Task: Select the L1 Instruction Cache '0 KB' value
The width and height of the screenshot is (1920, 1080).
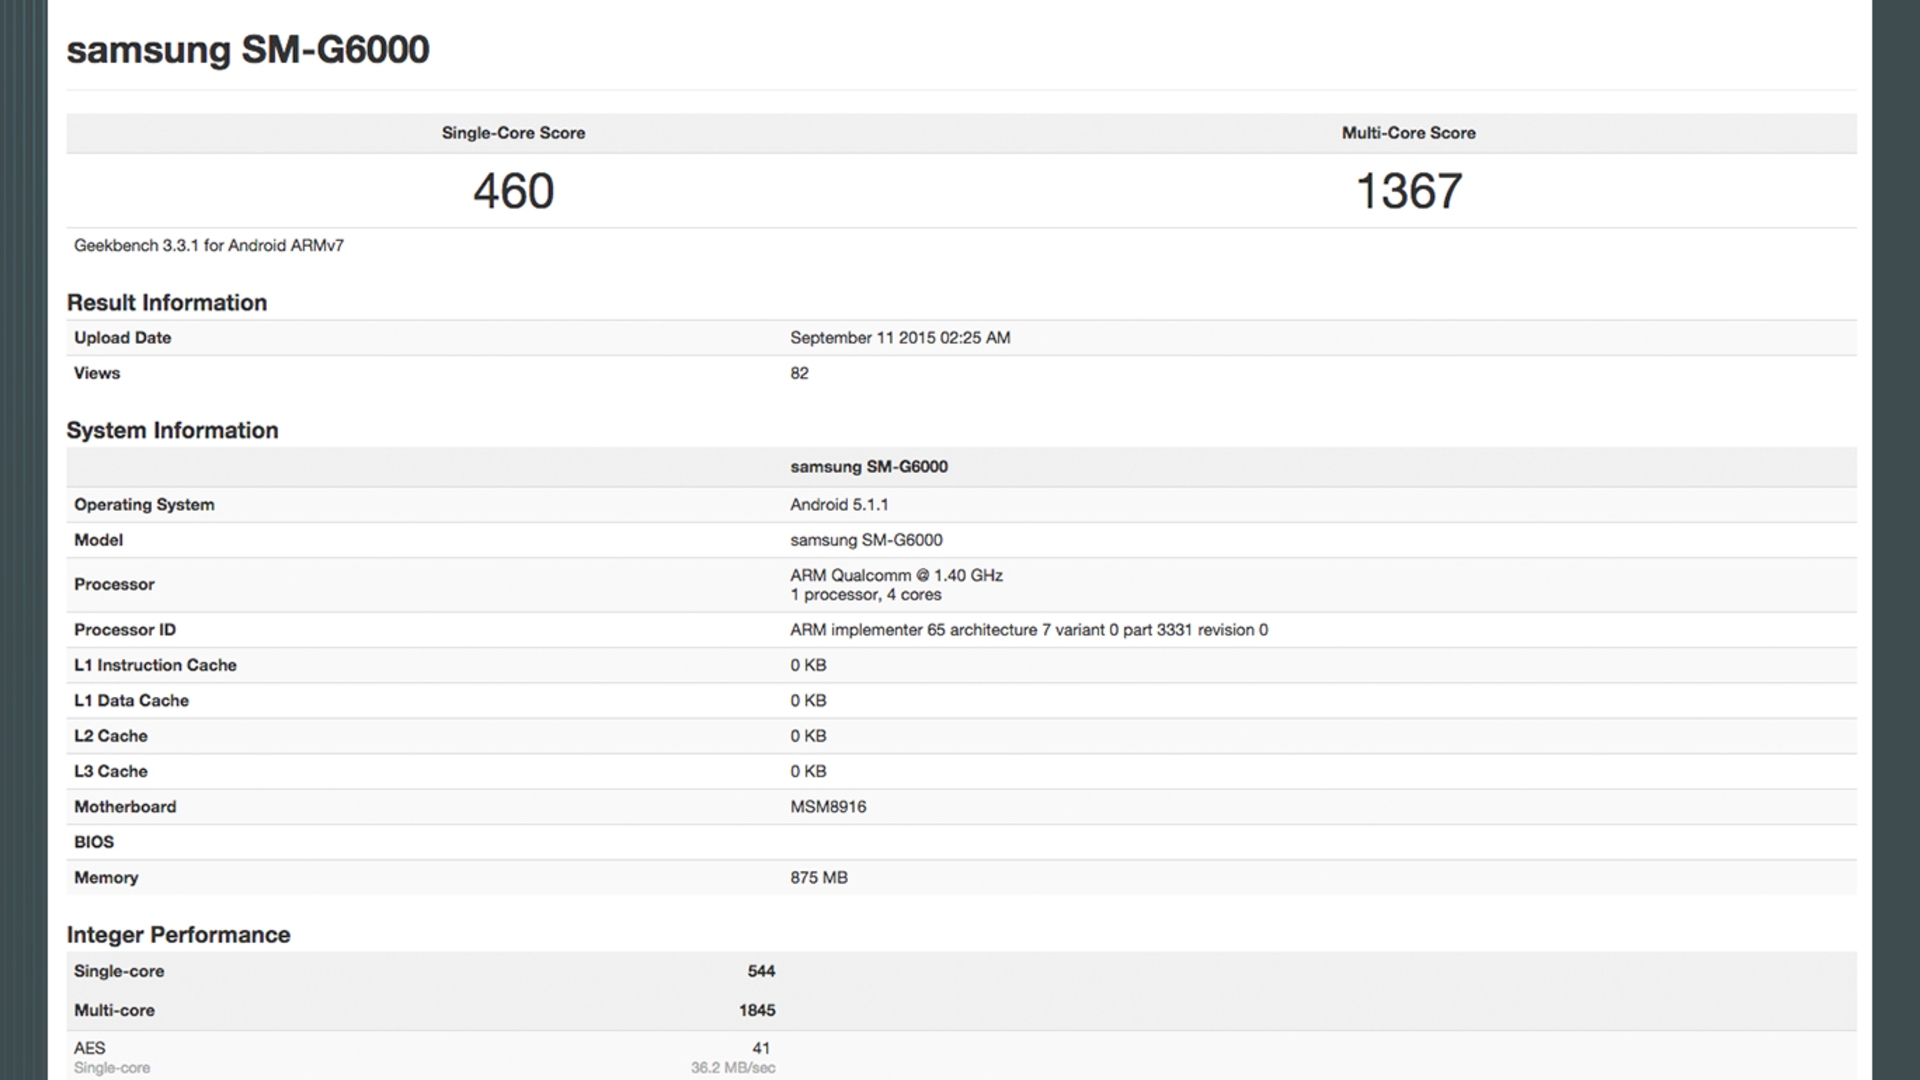Action: pos(808,666)
